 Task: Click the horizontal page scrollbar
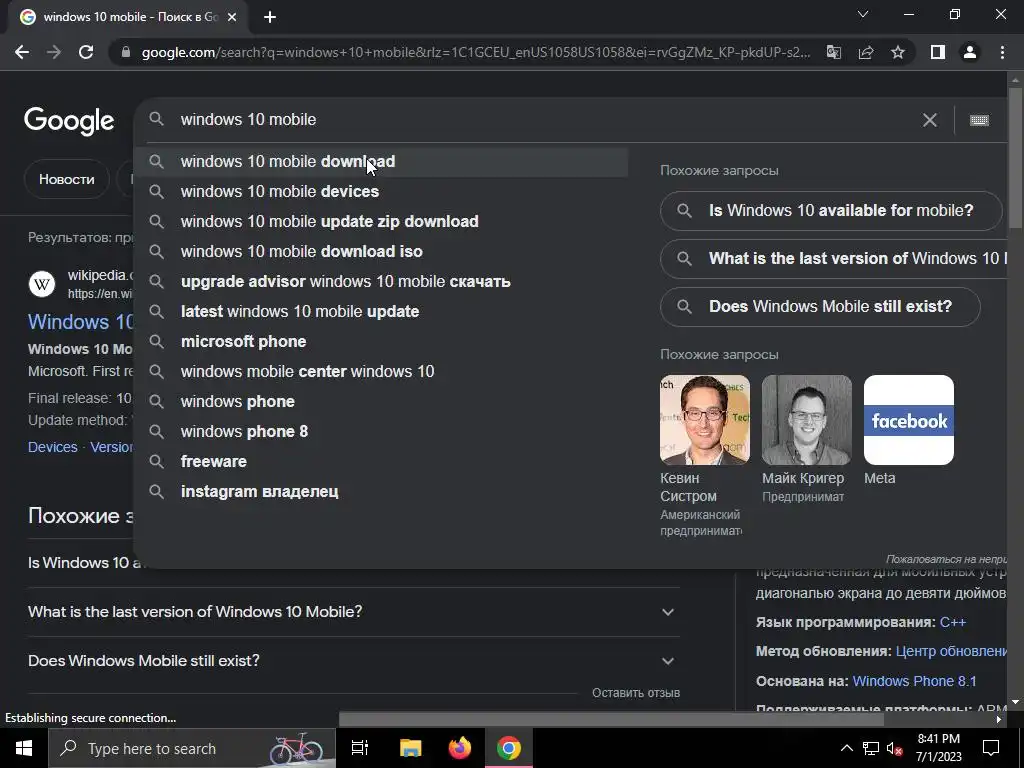611,720
